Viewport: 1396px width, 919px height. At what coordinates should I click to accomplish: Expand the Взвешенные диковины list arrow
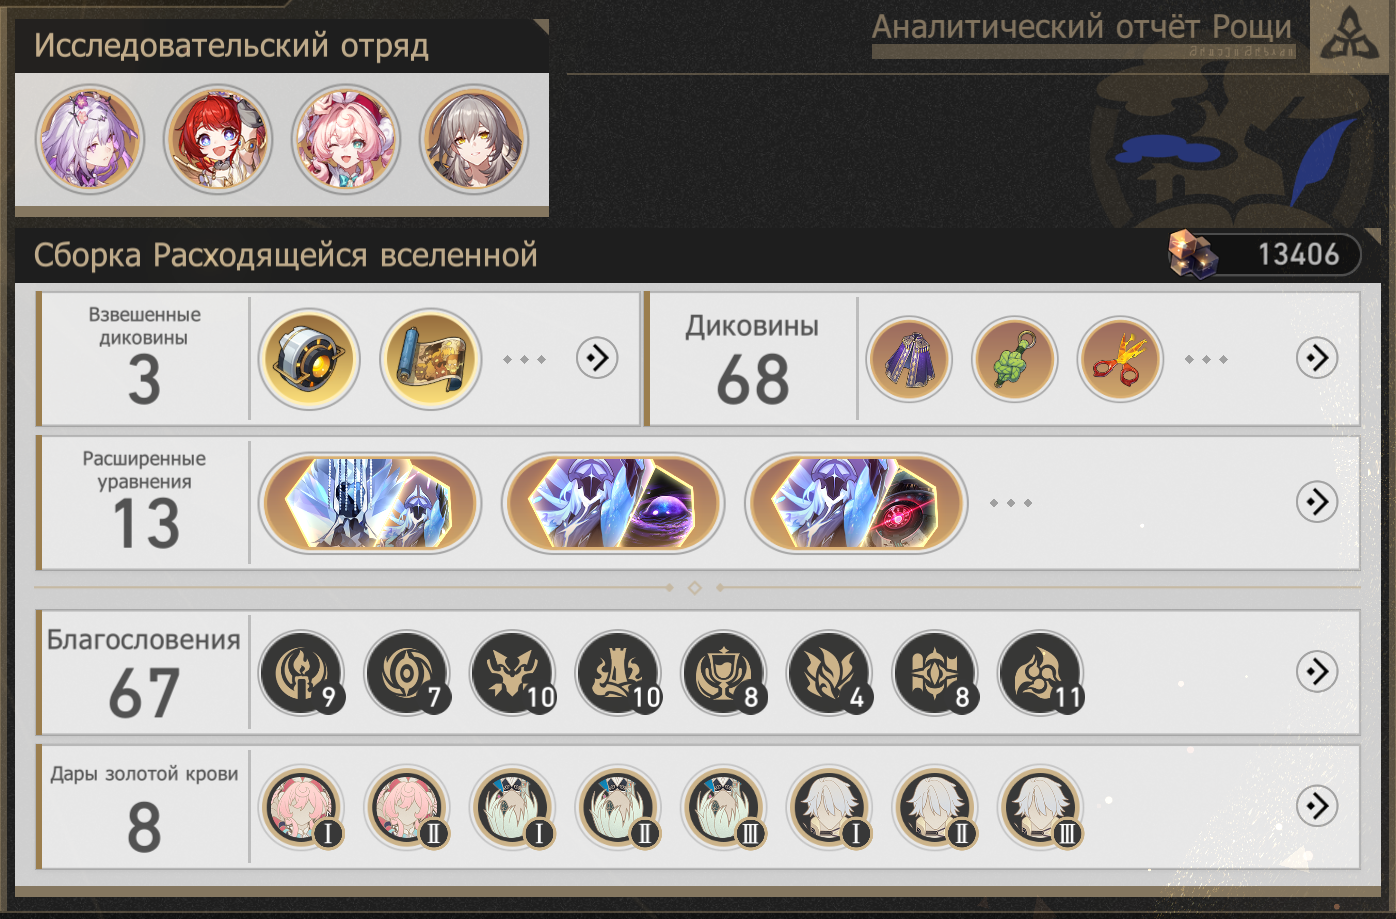click(597, 357)
